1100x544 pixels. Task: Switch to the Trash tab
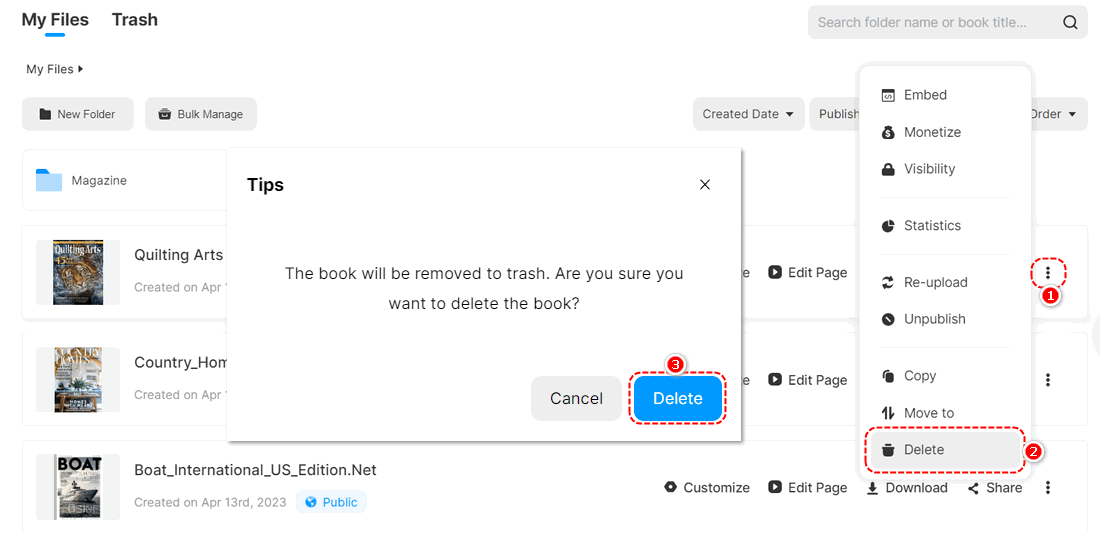click(x=135, y=20)
